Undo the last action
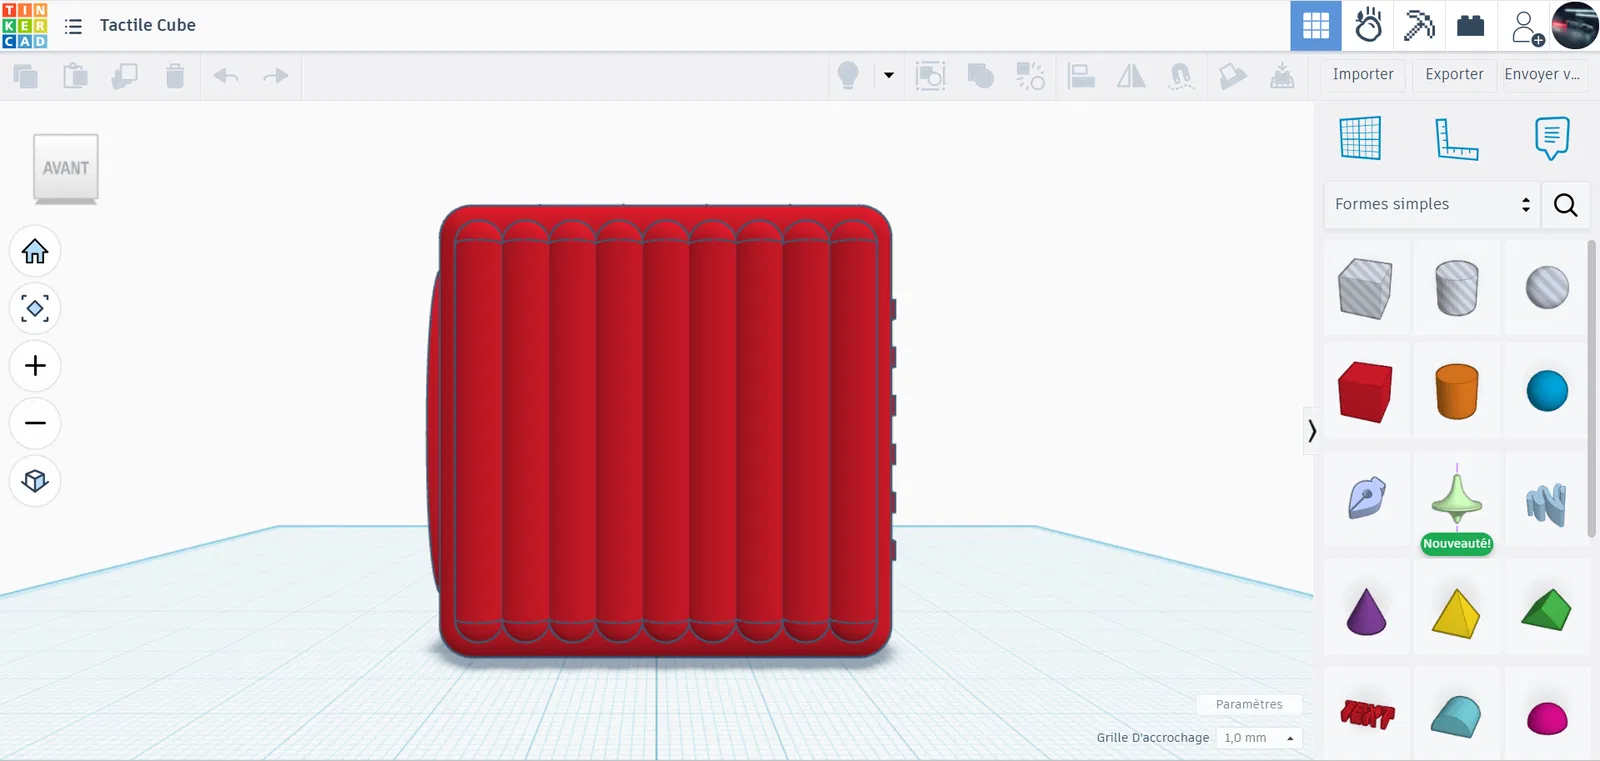 coord(227,76)
